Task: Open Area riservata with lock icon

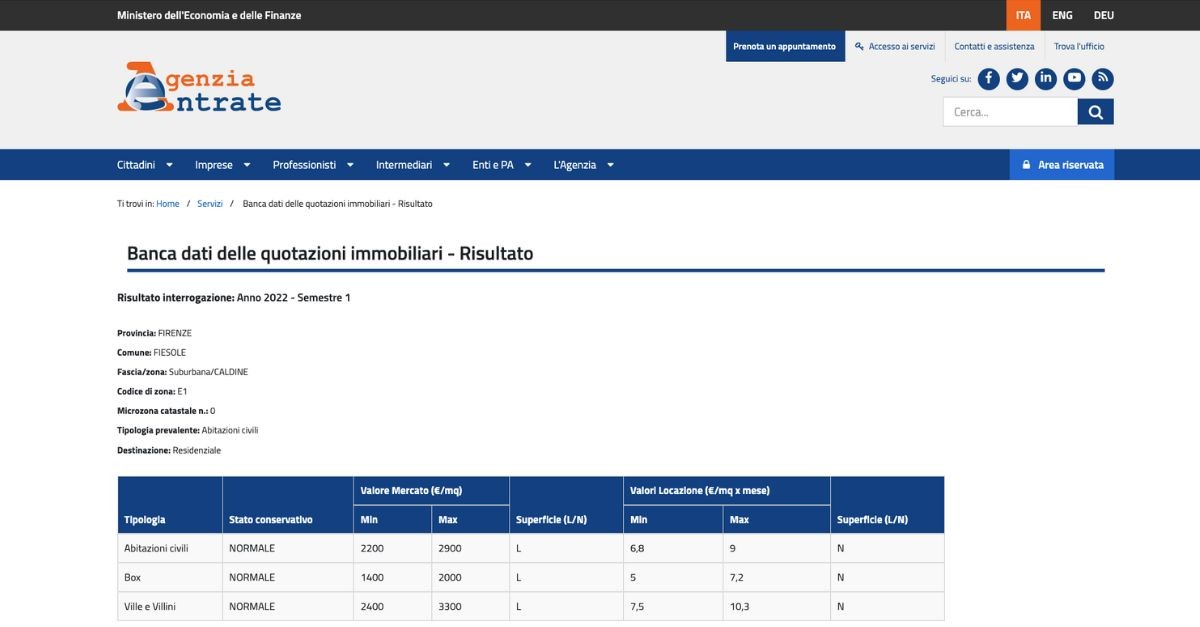Action: point(1061,165)
